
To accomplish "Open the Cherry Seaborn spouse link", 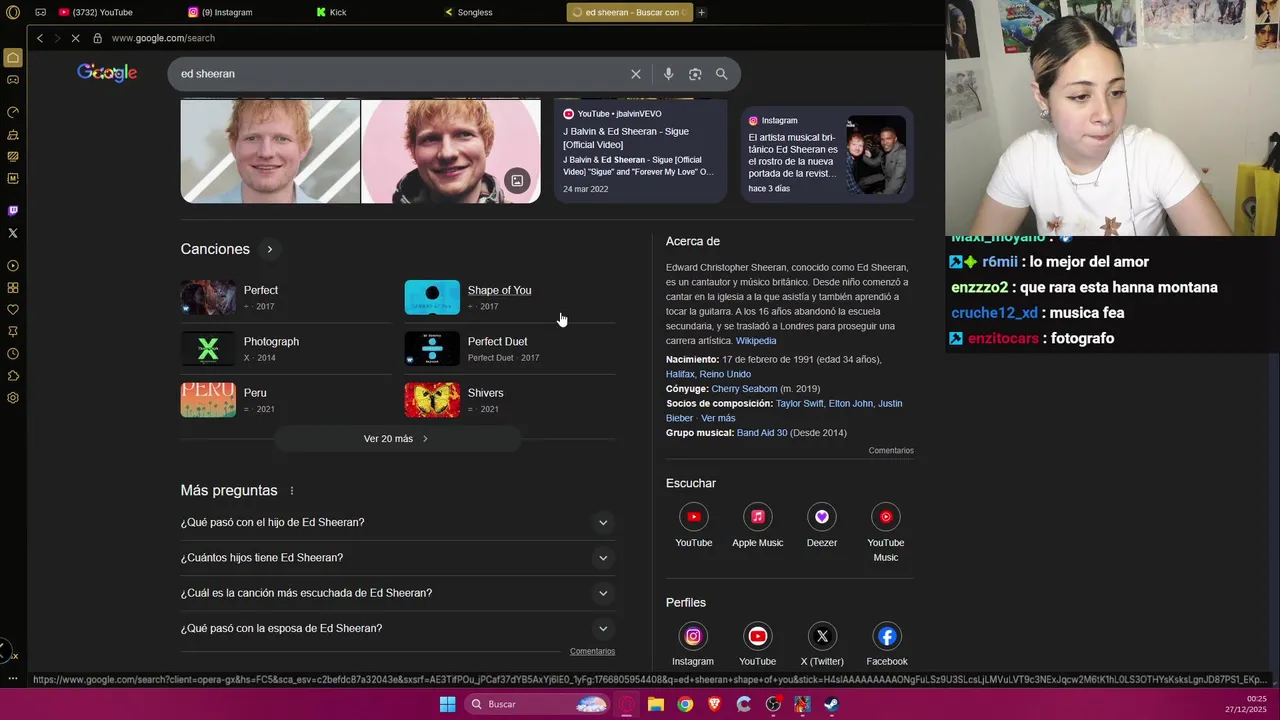I will click(744, 389).
